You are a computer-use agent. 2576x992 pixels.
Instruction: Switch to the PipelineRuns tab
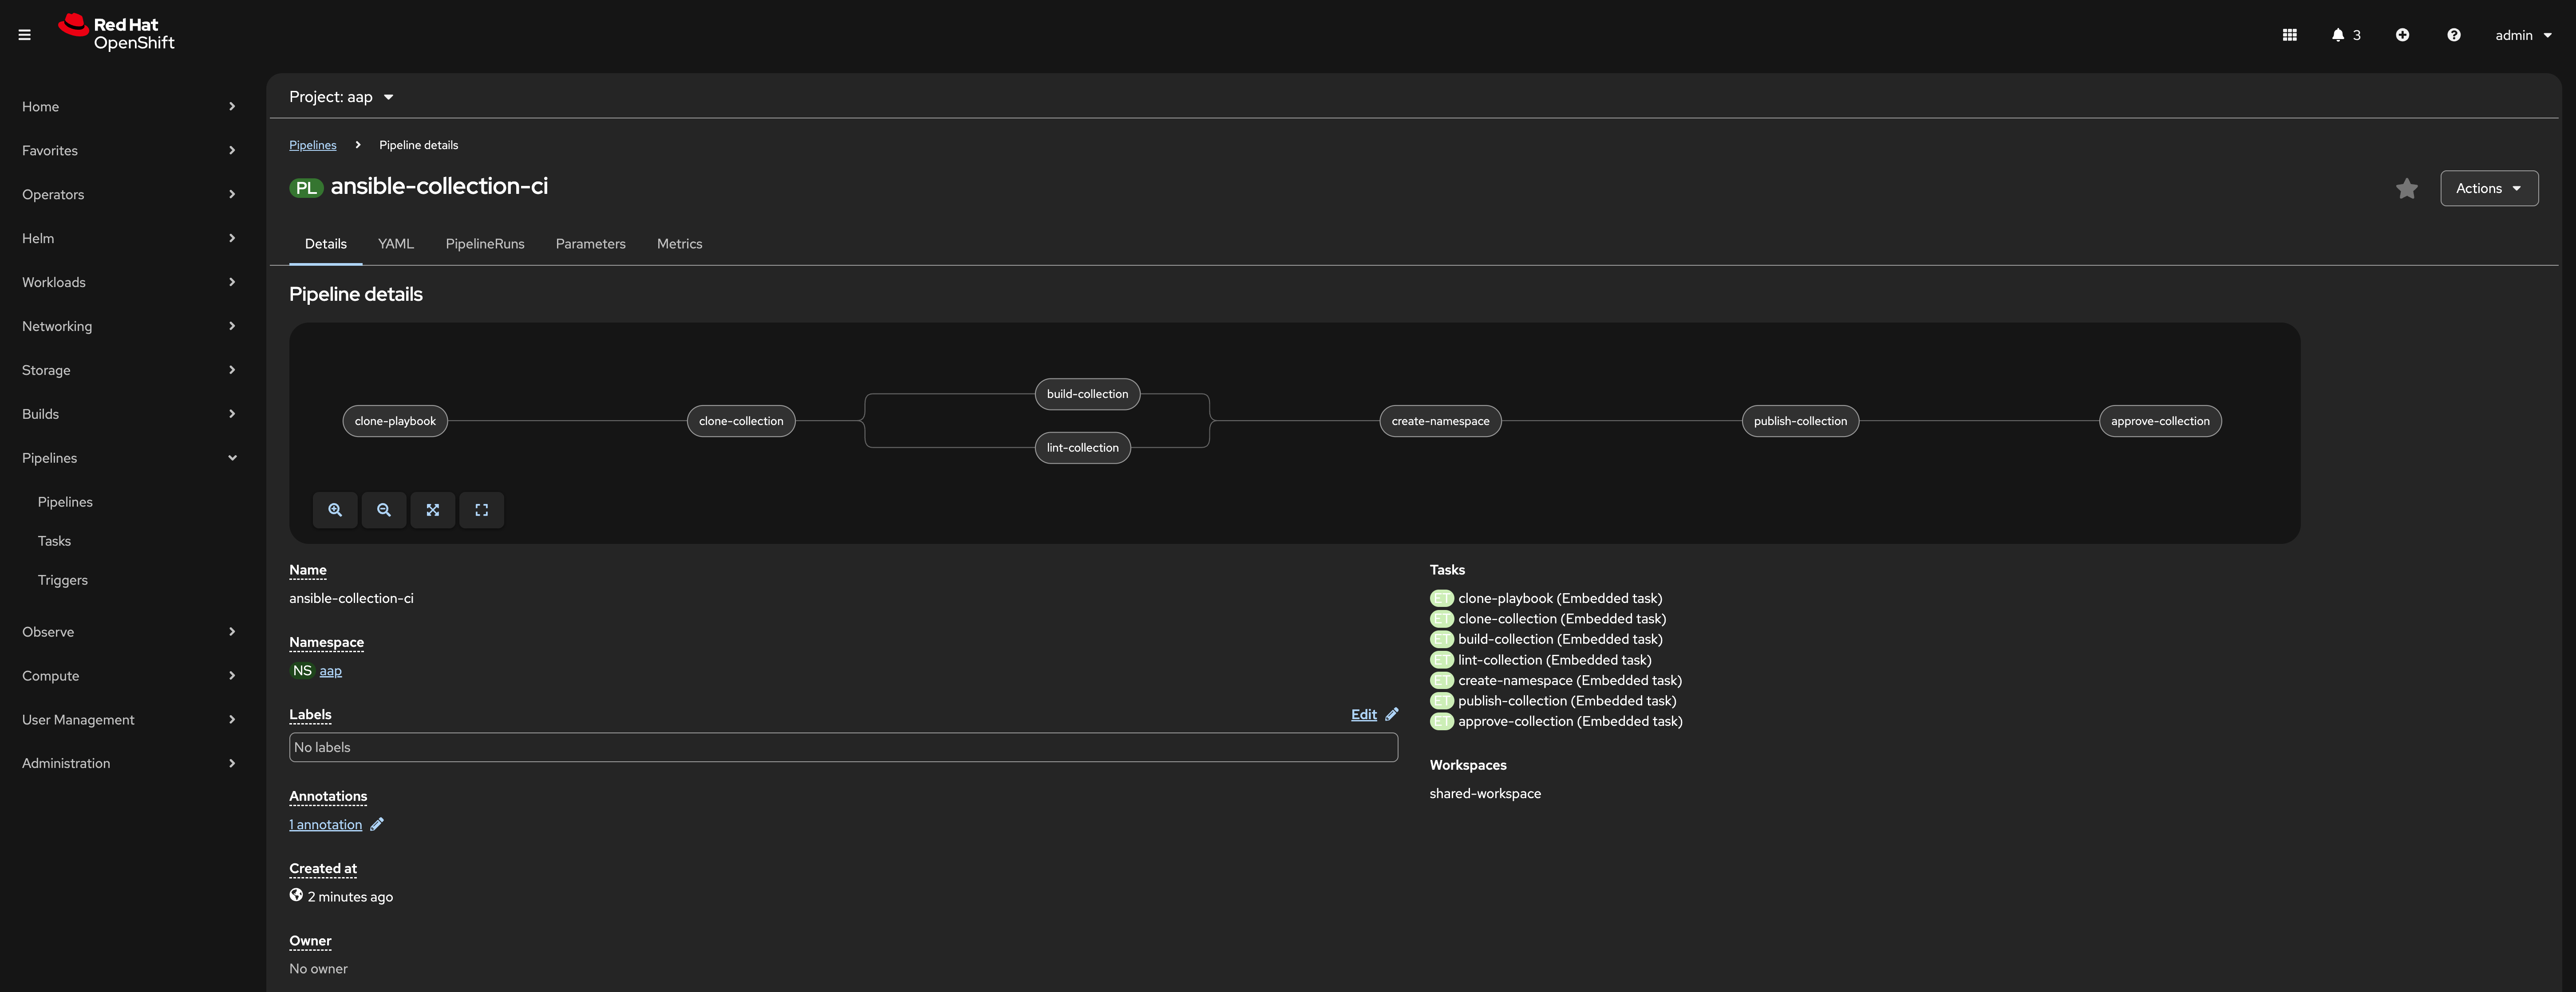(484, 244)
